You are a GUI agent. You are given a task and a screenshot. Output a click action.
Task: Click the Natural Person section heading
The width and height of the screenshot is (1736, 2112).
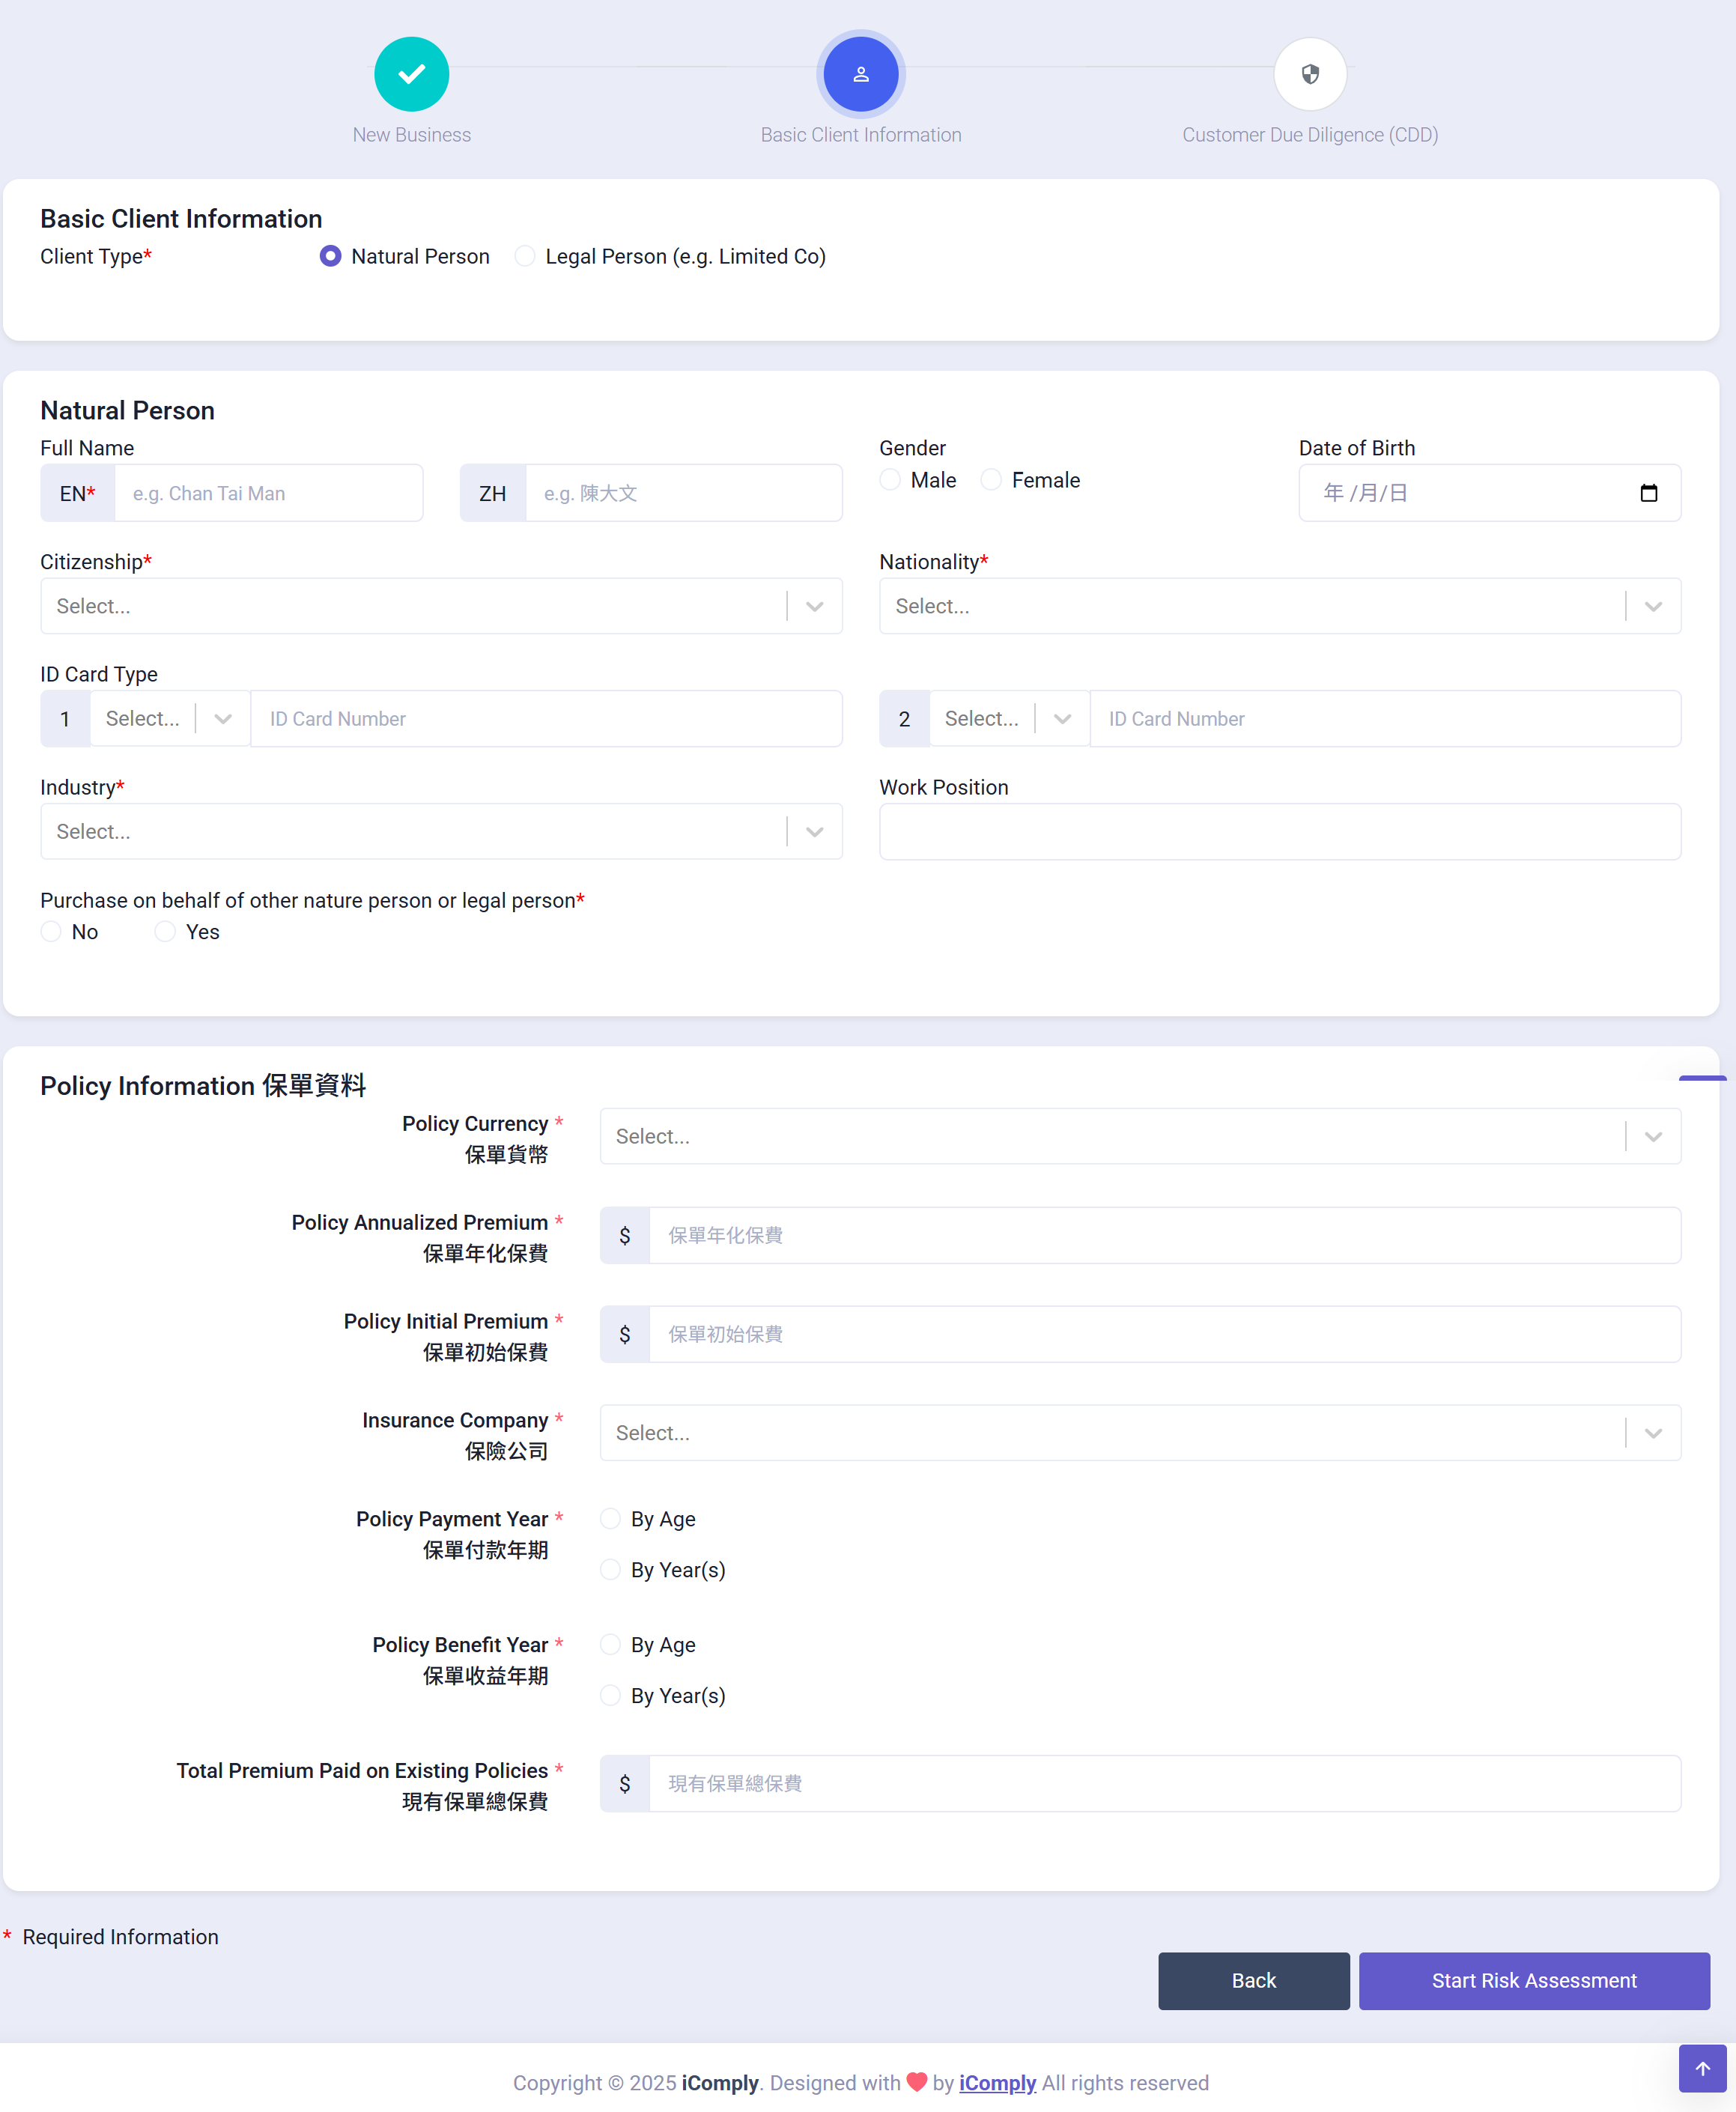pyautogui.click(x=127, y=410)
